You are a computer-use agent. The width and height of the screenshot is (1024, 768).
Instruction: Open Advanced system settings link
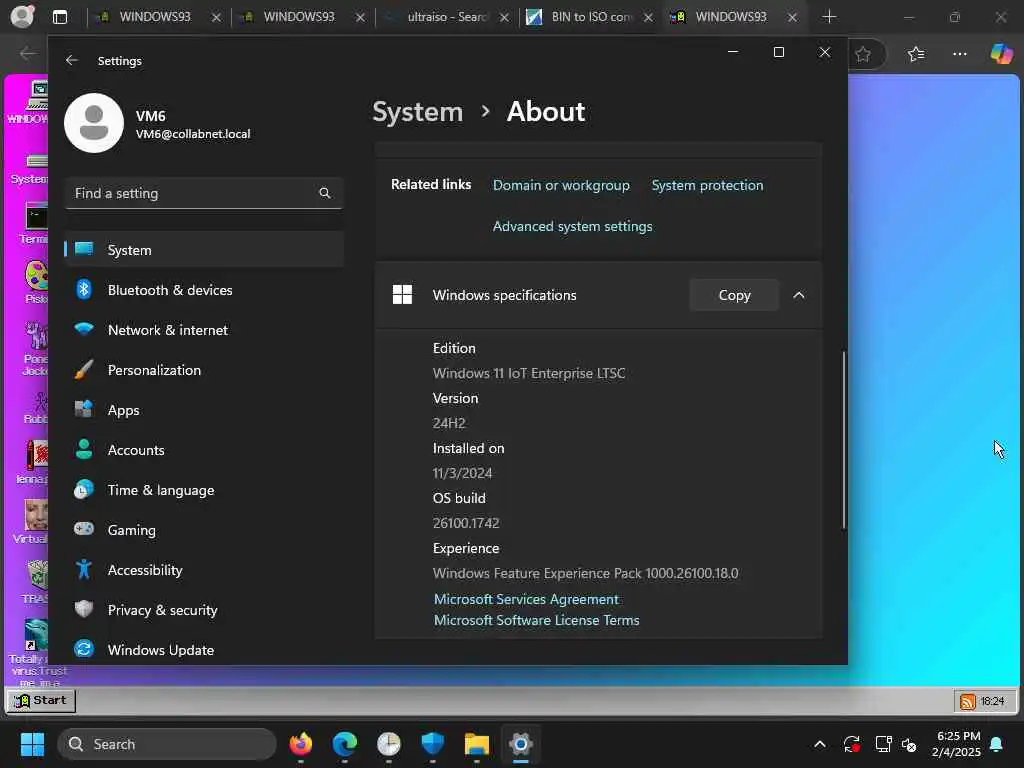coord(572,227)
